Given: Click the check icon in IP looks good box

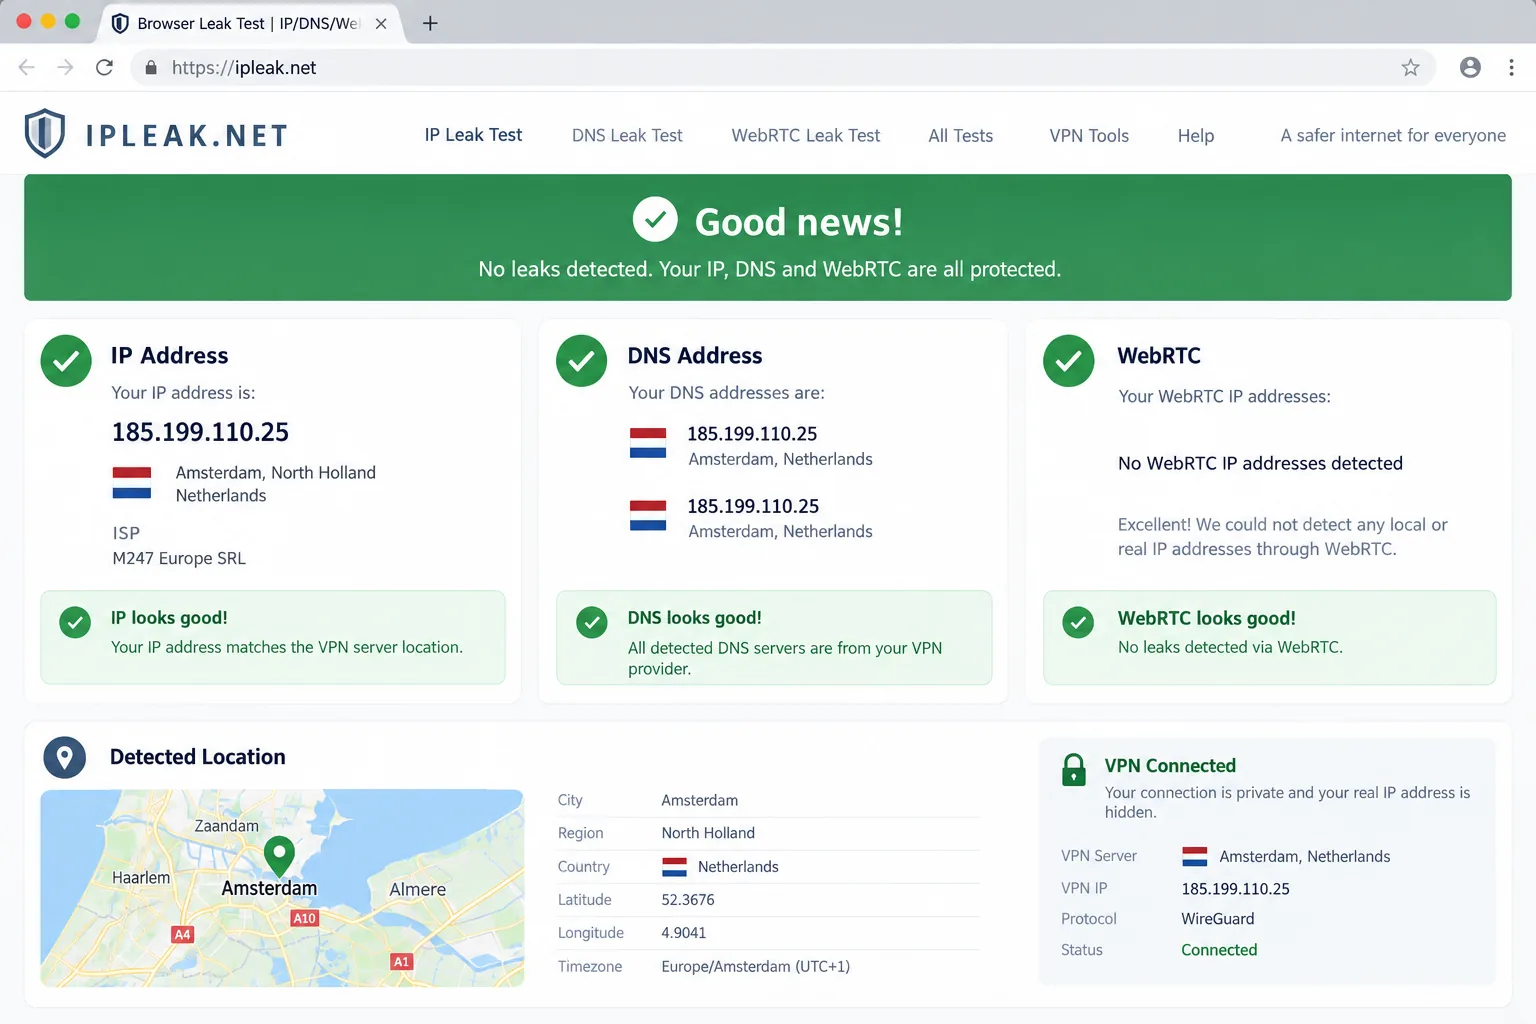Looking at the screenshot, I should [75, 622].
